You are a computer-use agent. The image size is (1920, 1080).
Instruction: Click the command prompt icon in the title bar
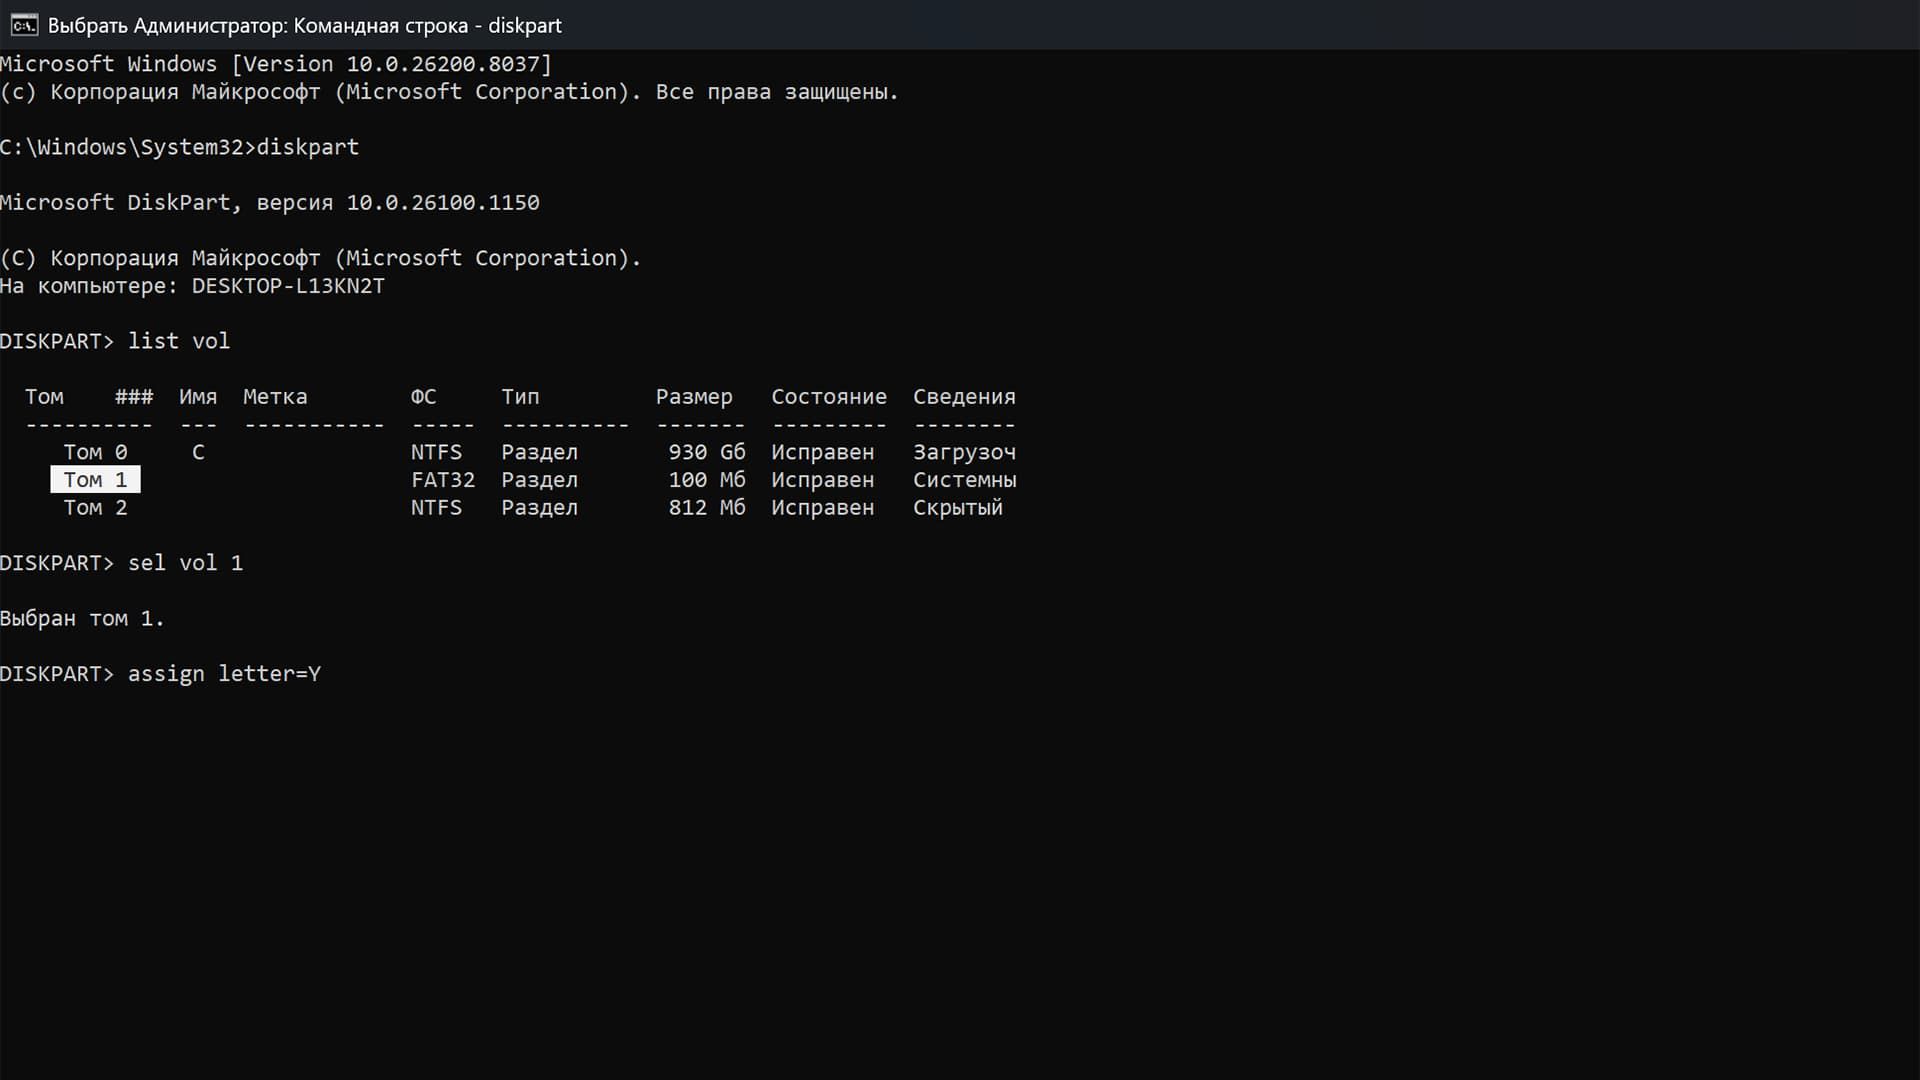pos(24,25)
